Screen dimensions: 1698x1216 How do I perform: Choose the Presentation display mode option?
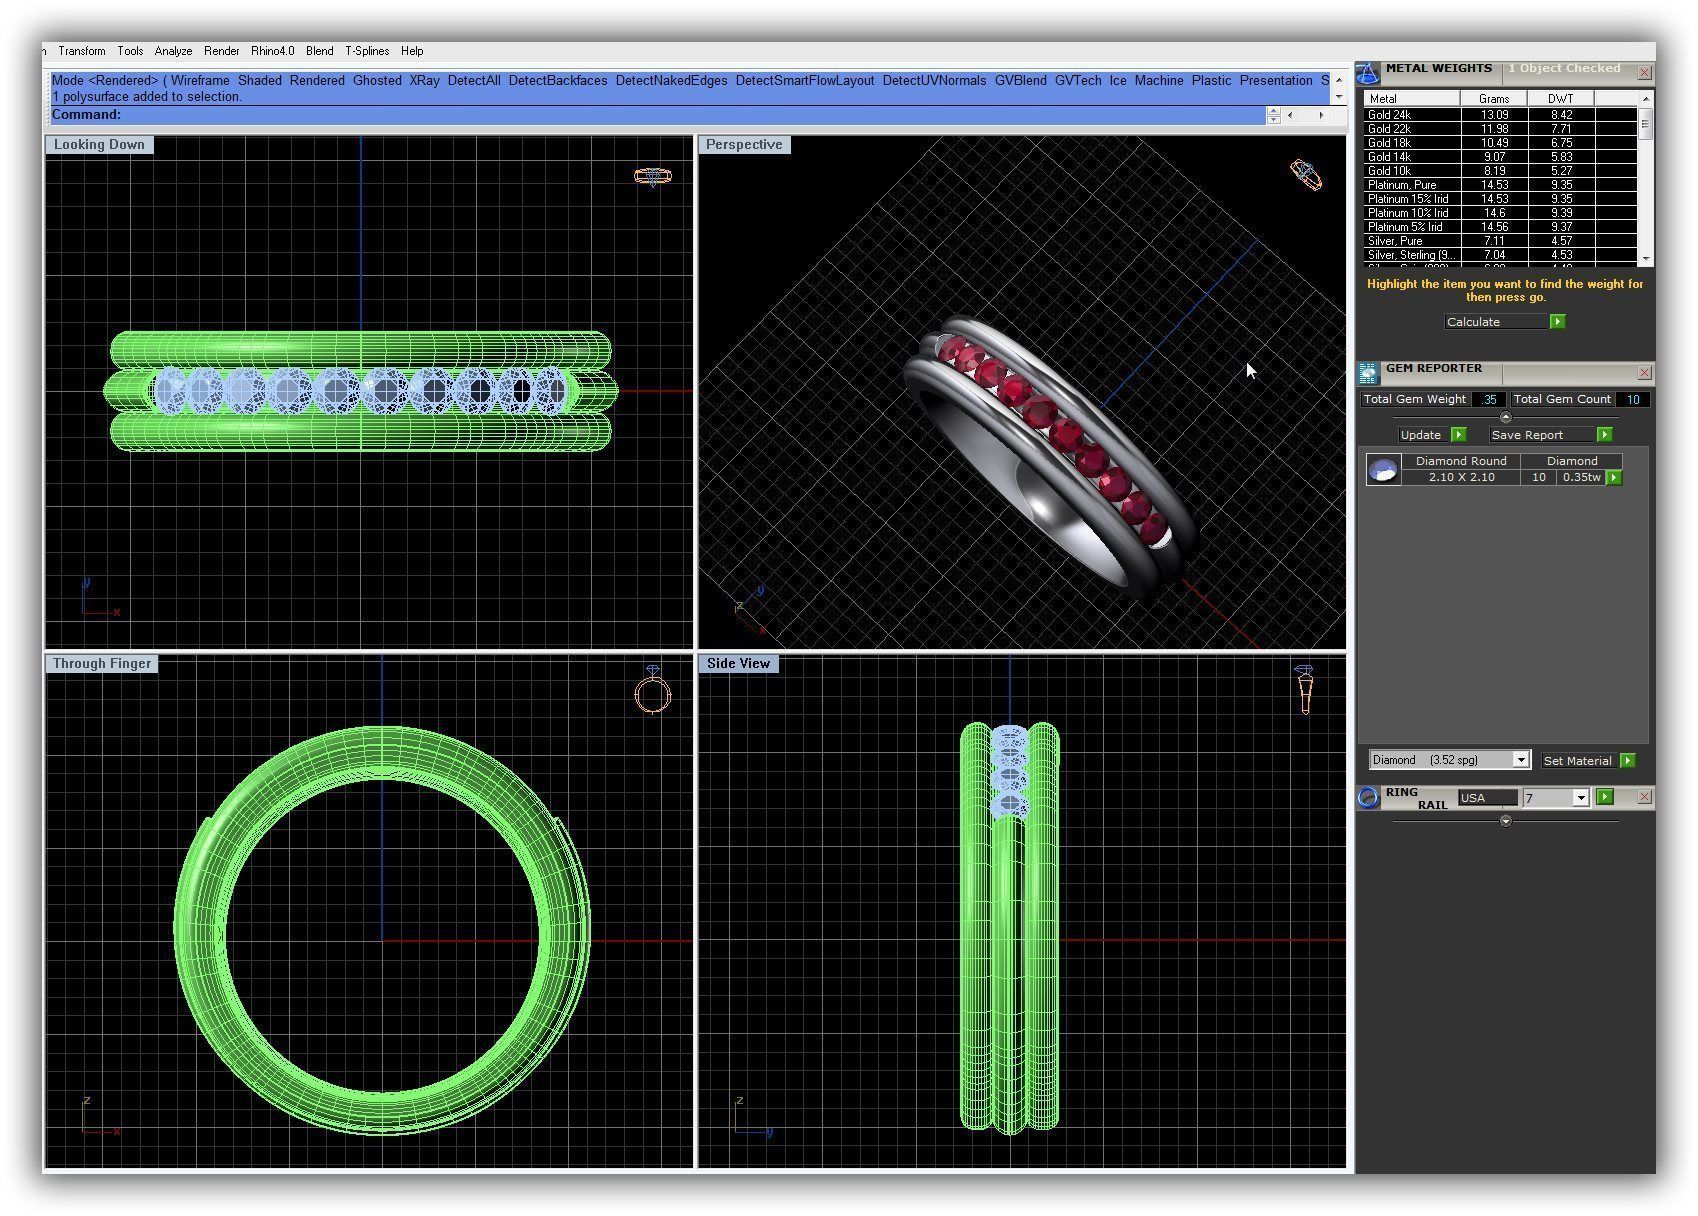coord(1276,81)
